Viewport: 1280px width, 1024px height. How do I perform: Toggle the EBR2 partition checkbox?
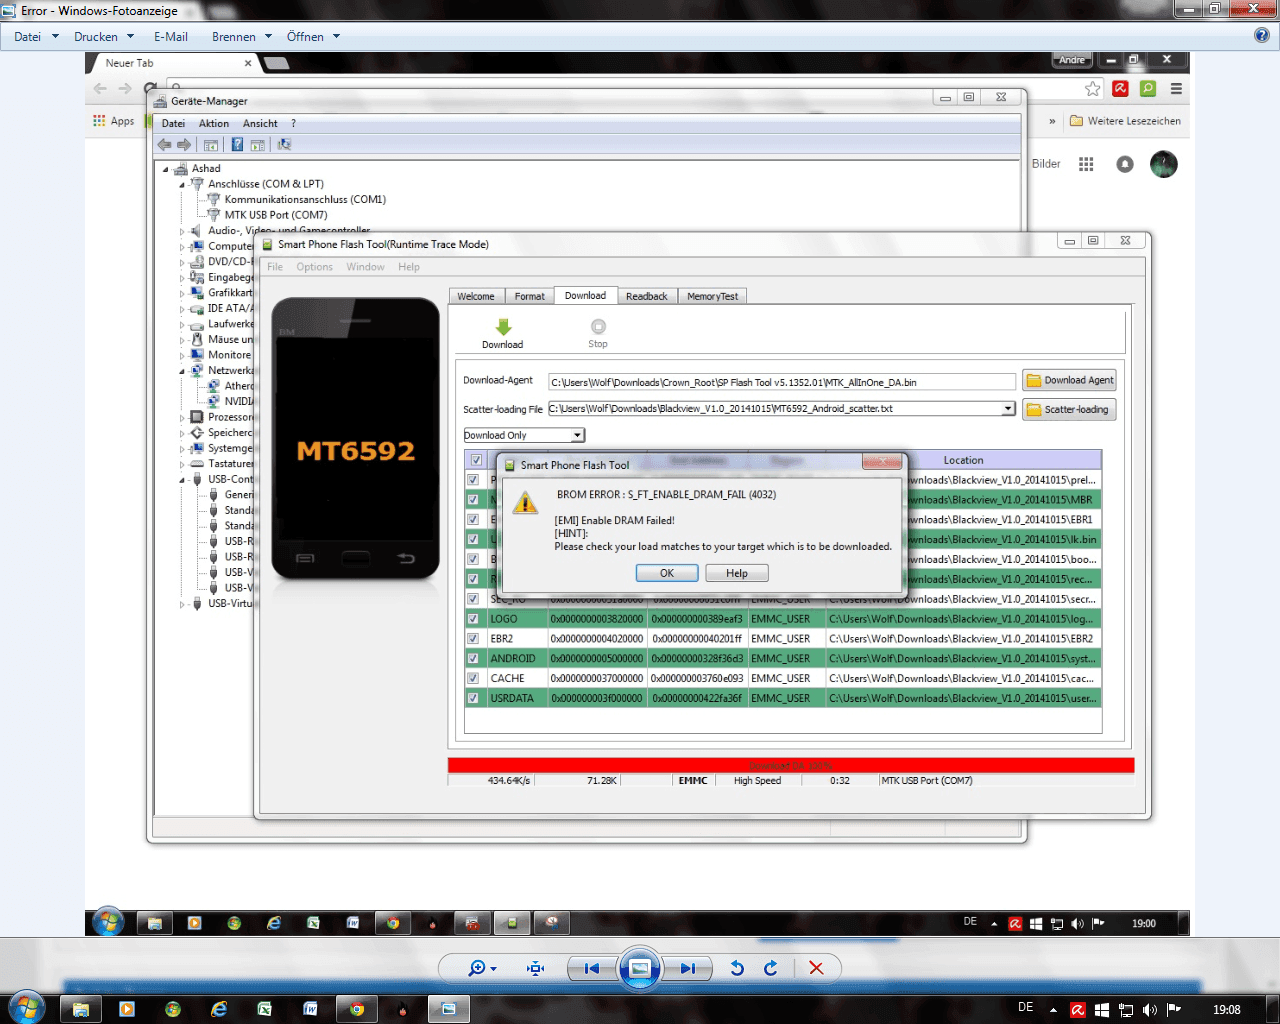click(473, 639)
